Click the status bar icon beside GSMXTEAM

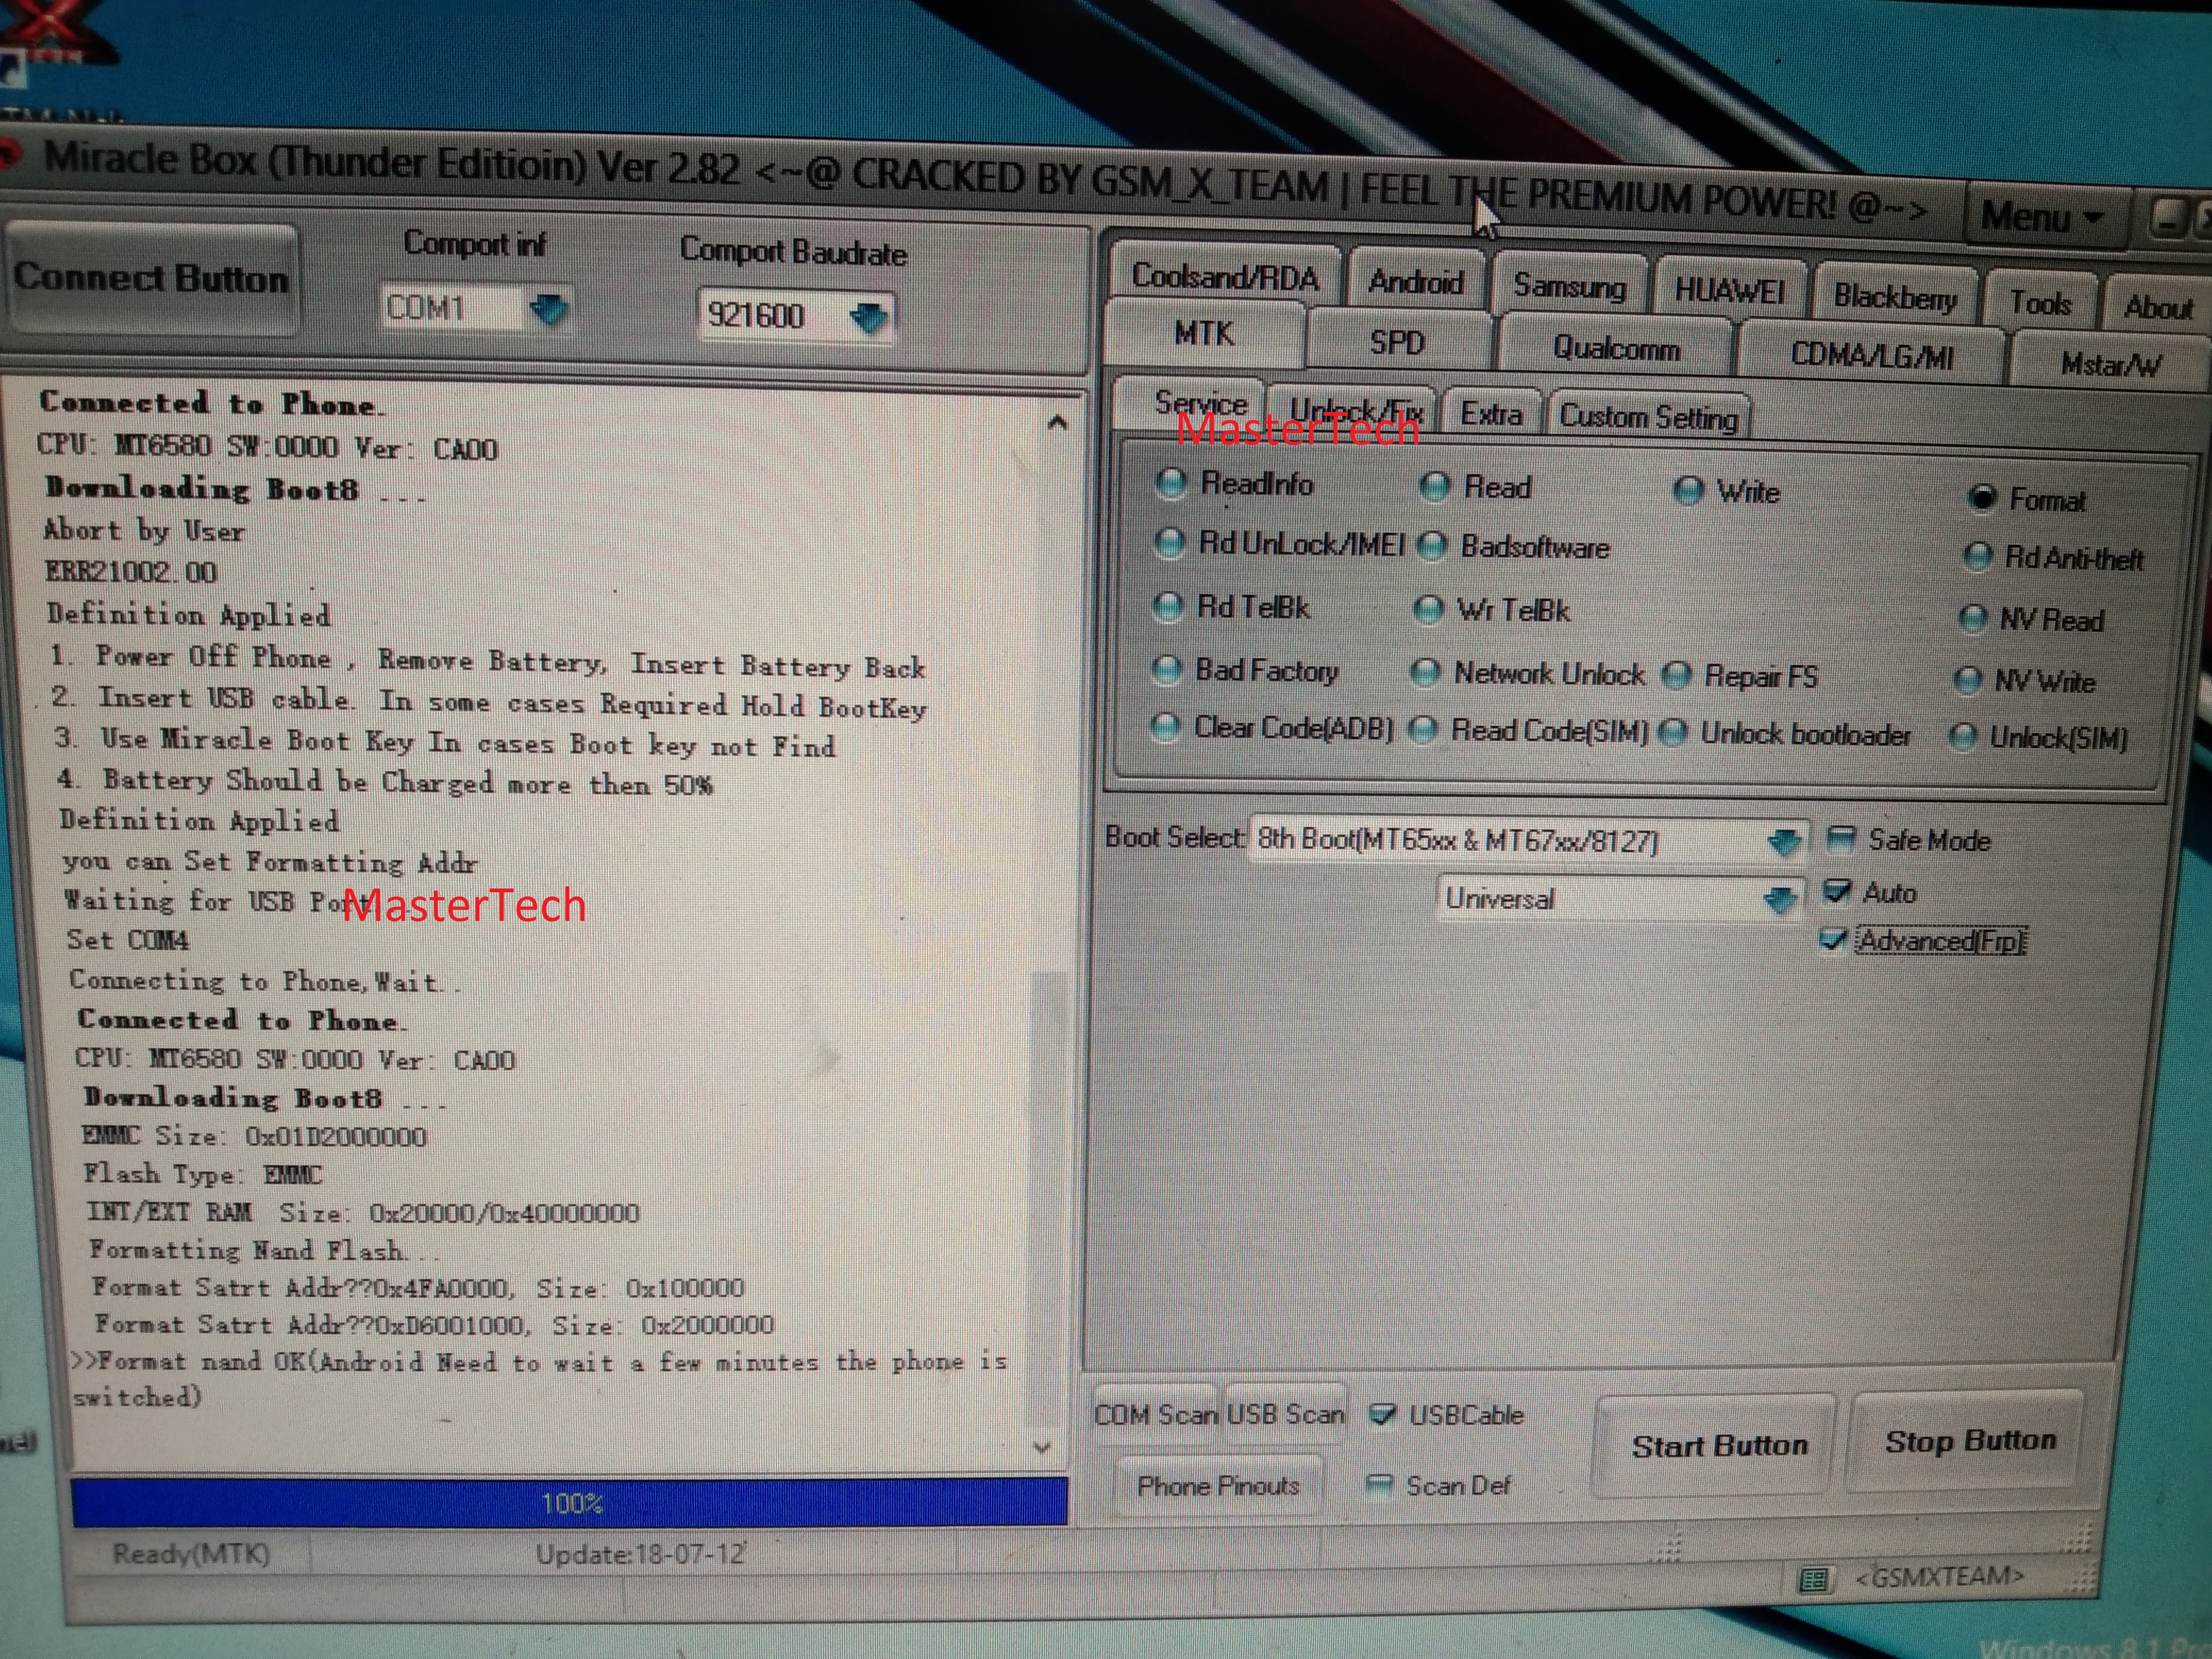pyautogui.click(x=1812, y=1581)
